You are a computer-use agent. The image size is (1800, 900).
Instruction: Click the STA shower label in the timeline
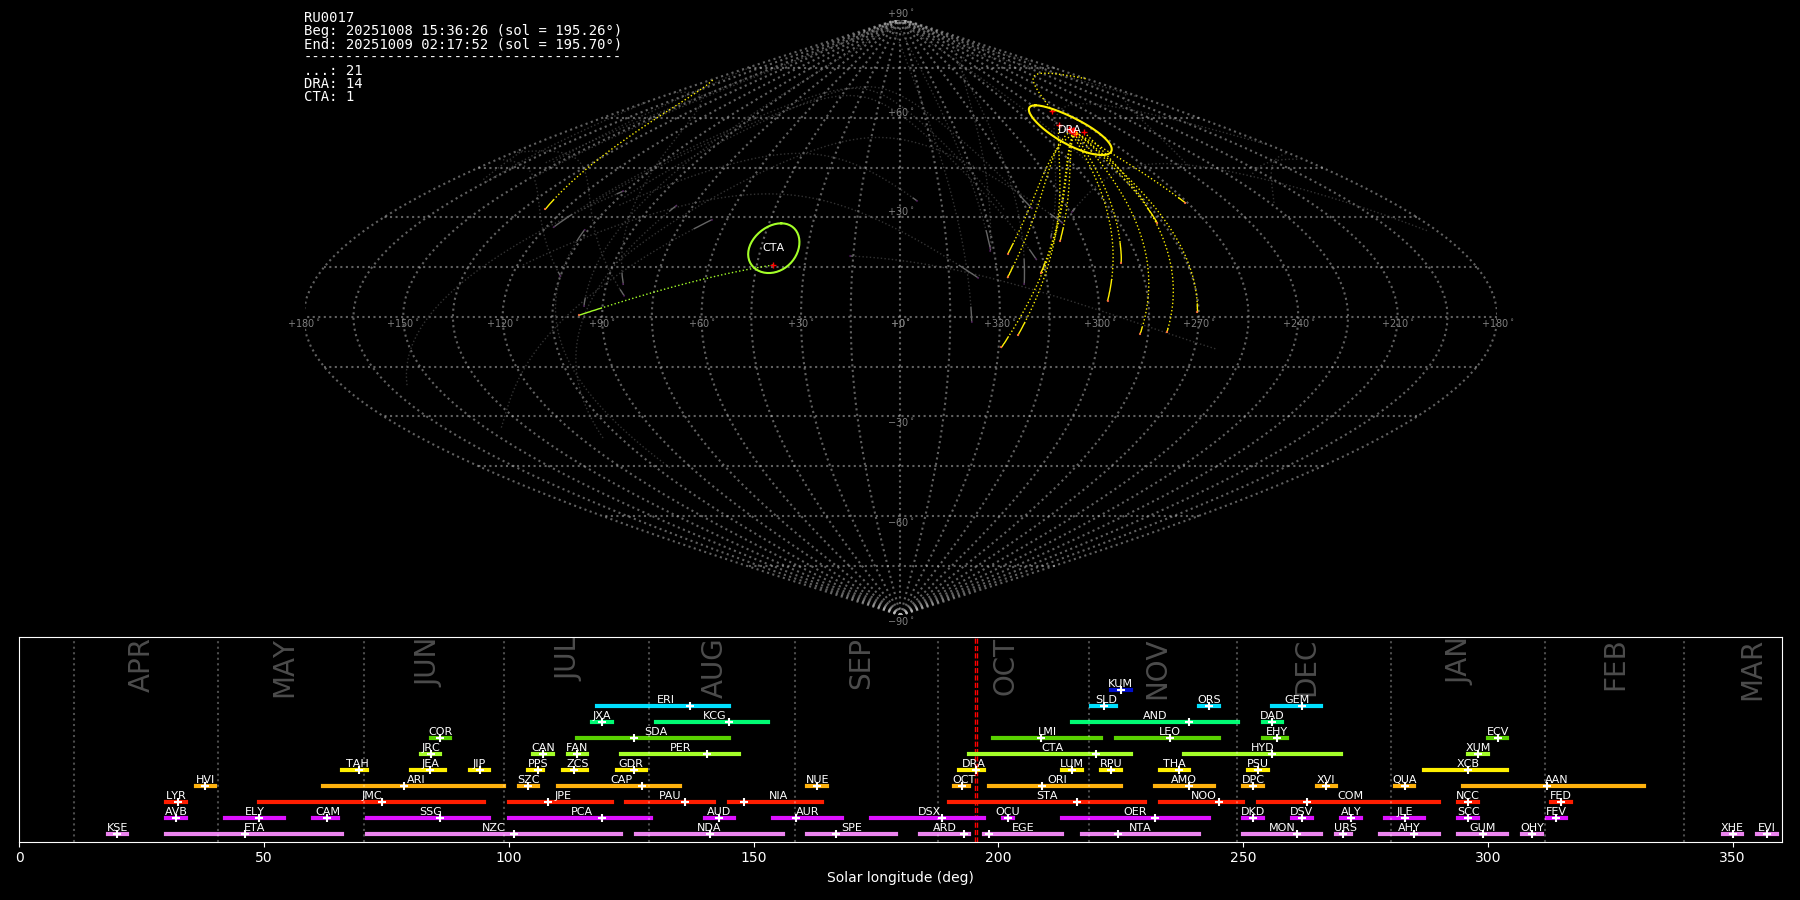click(x=1047, y=796)
